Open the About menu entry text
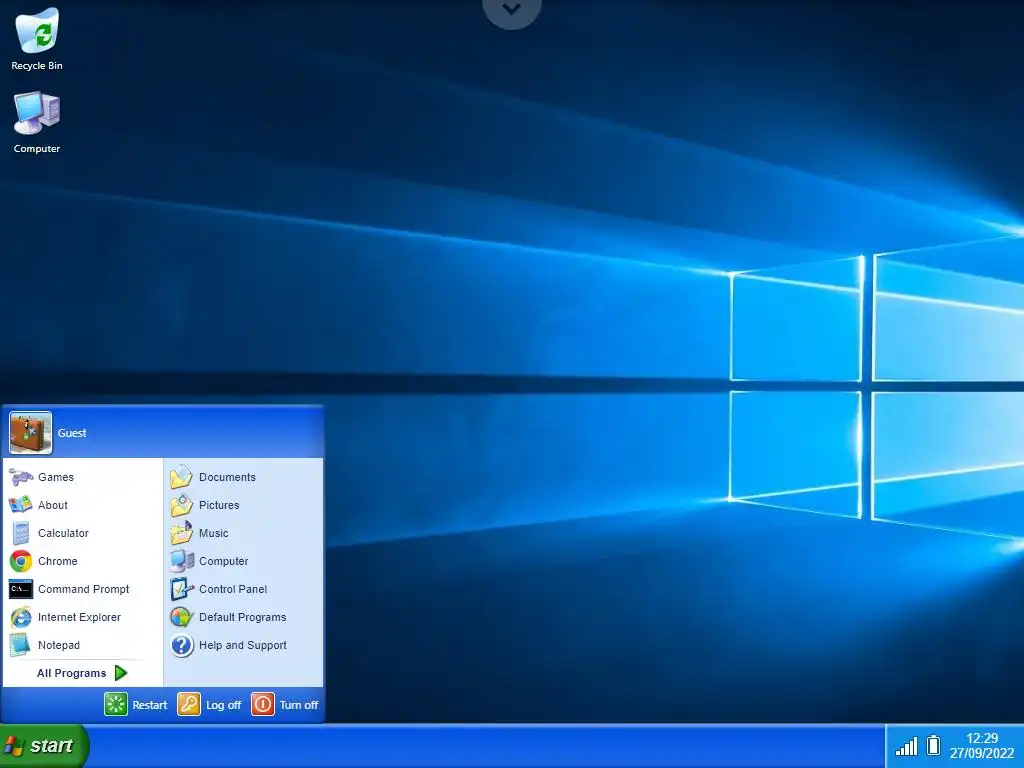1024x768 pixels. tap(53, 505)
